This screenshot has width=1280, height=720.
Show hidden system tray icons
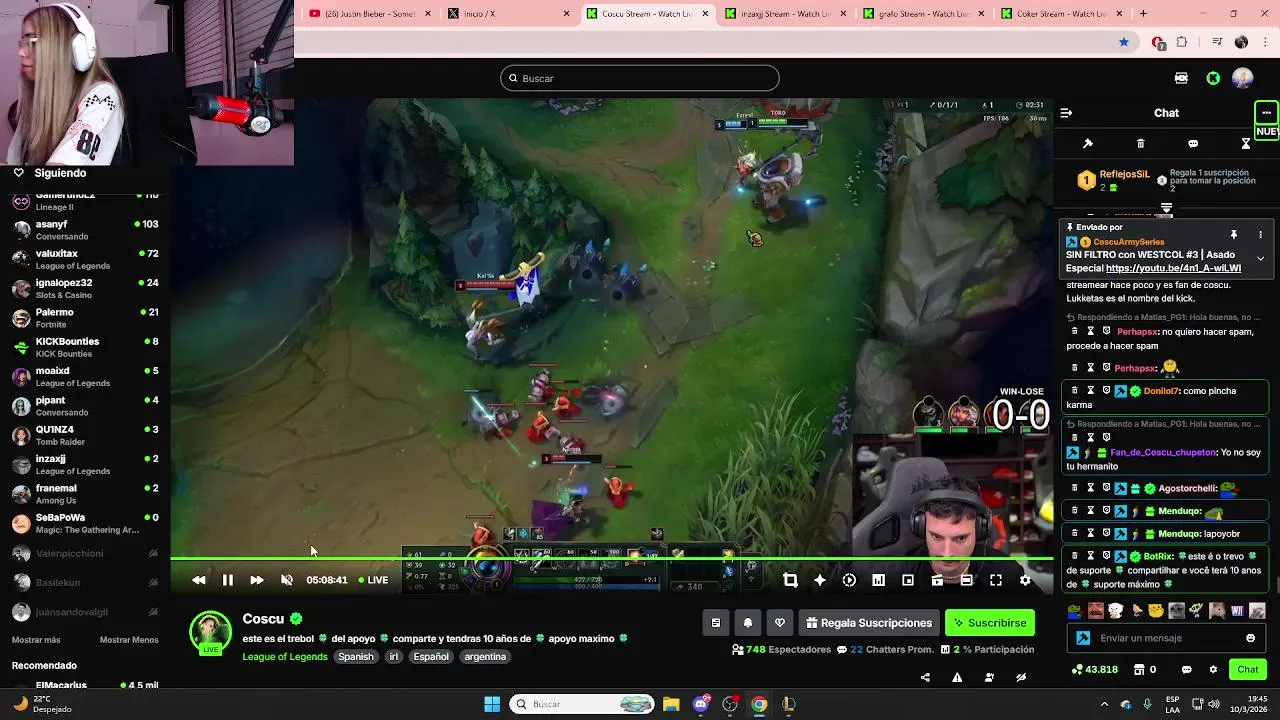(x=1104, y=704)
